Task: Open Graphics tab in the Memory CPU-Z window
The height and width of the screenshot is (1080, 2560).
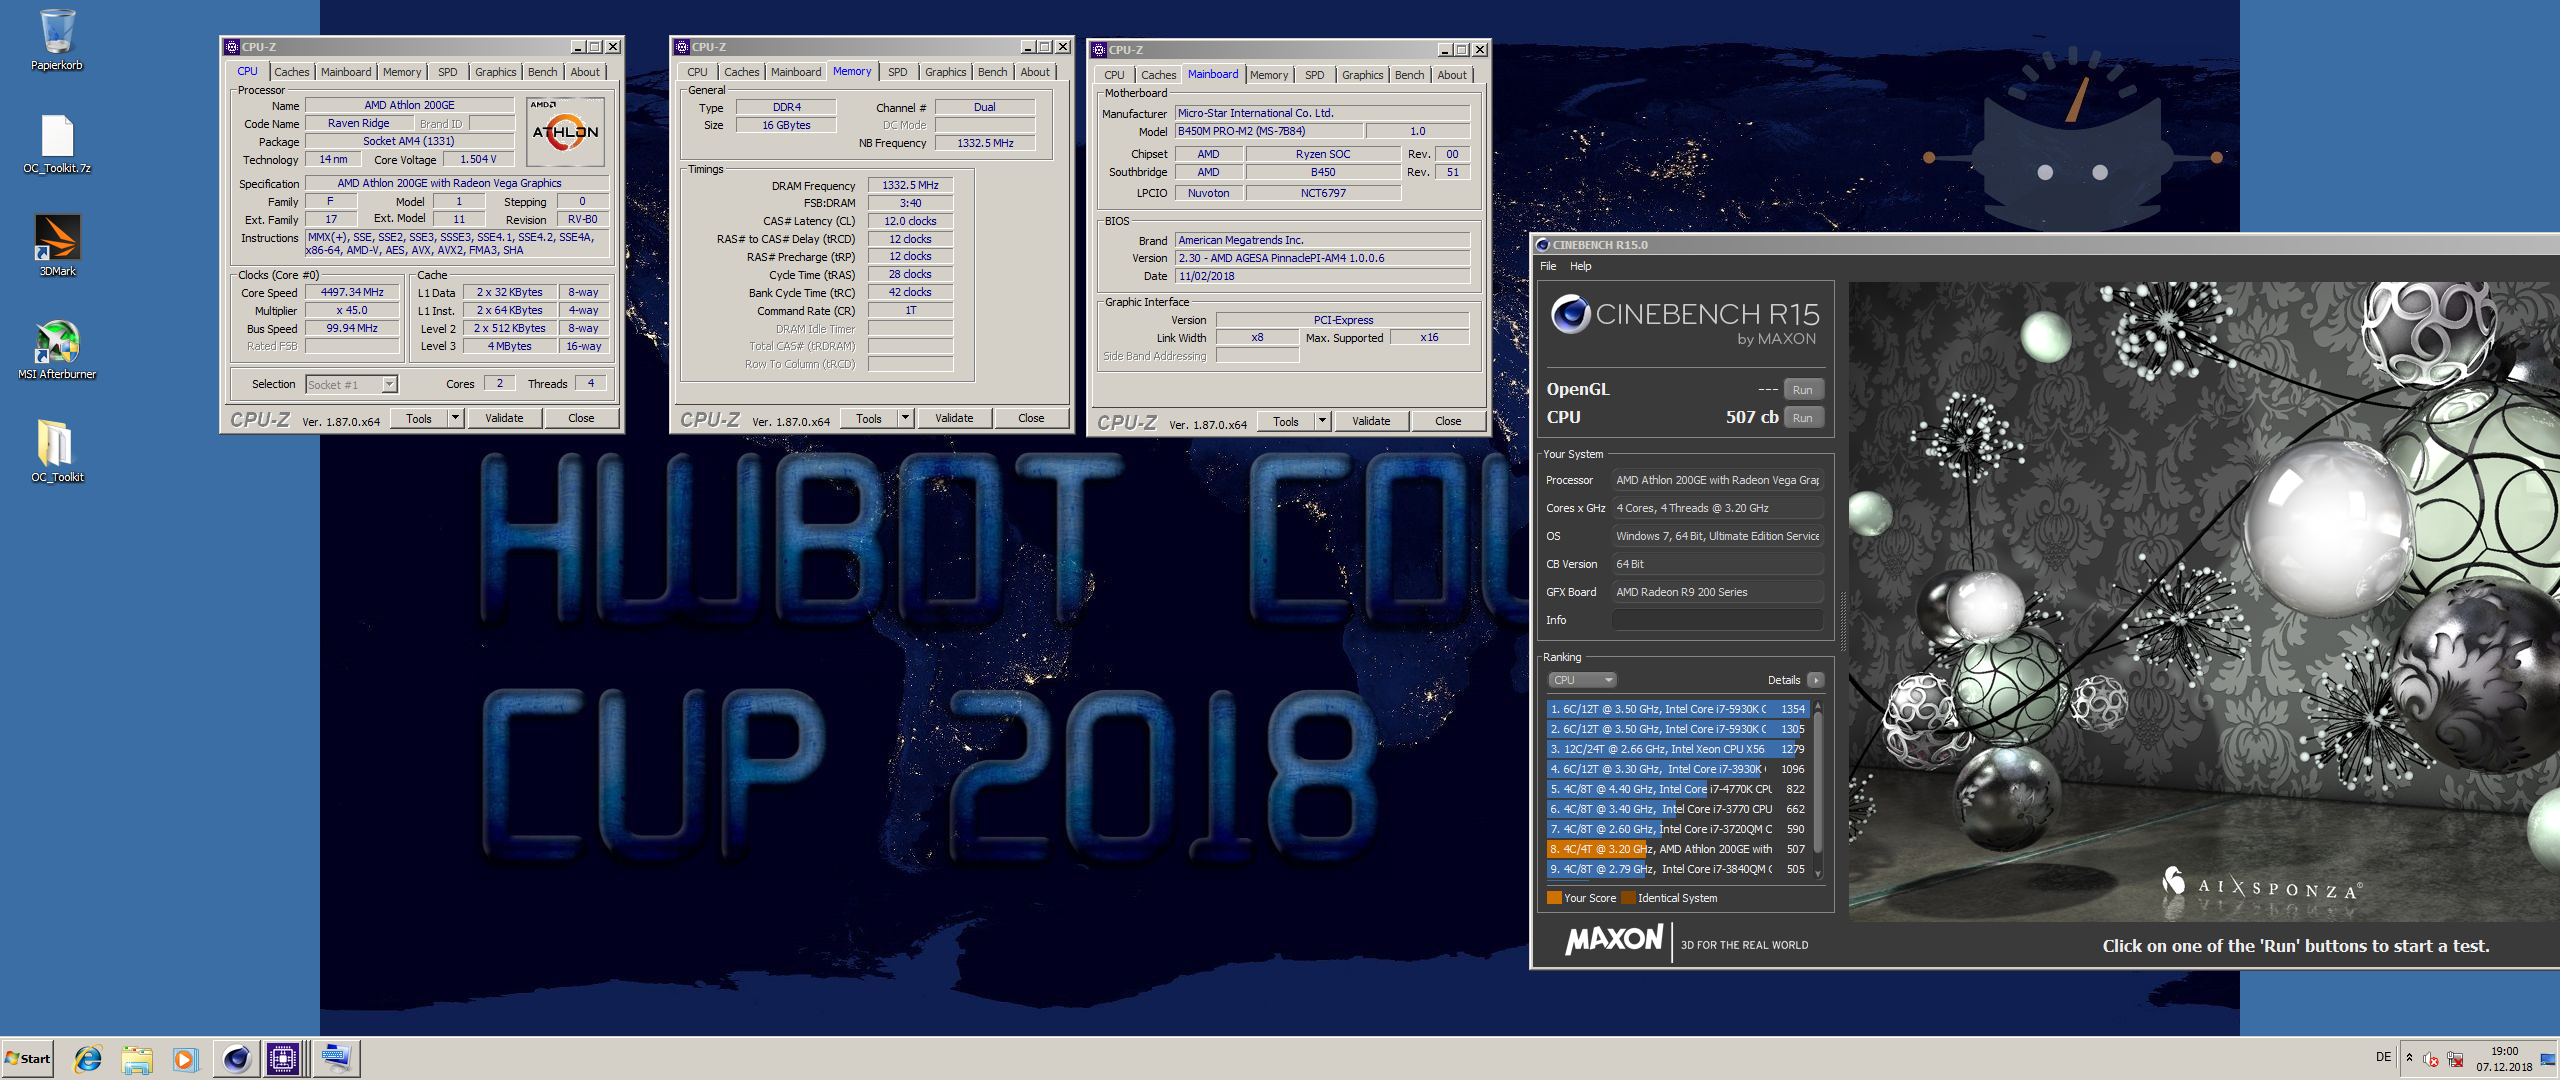Action: (945, 72)
